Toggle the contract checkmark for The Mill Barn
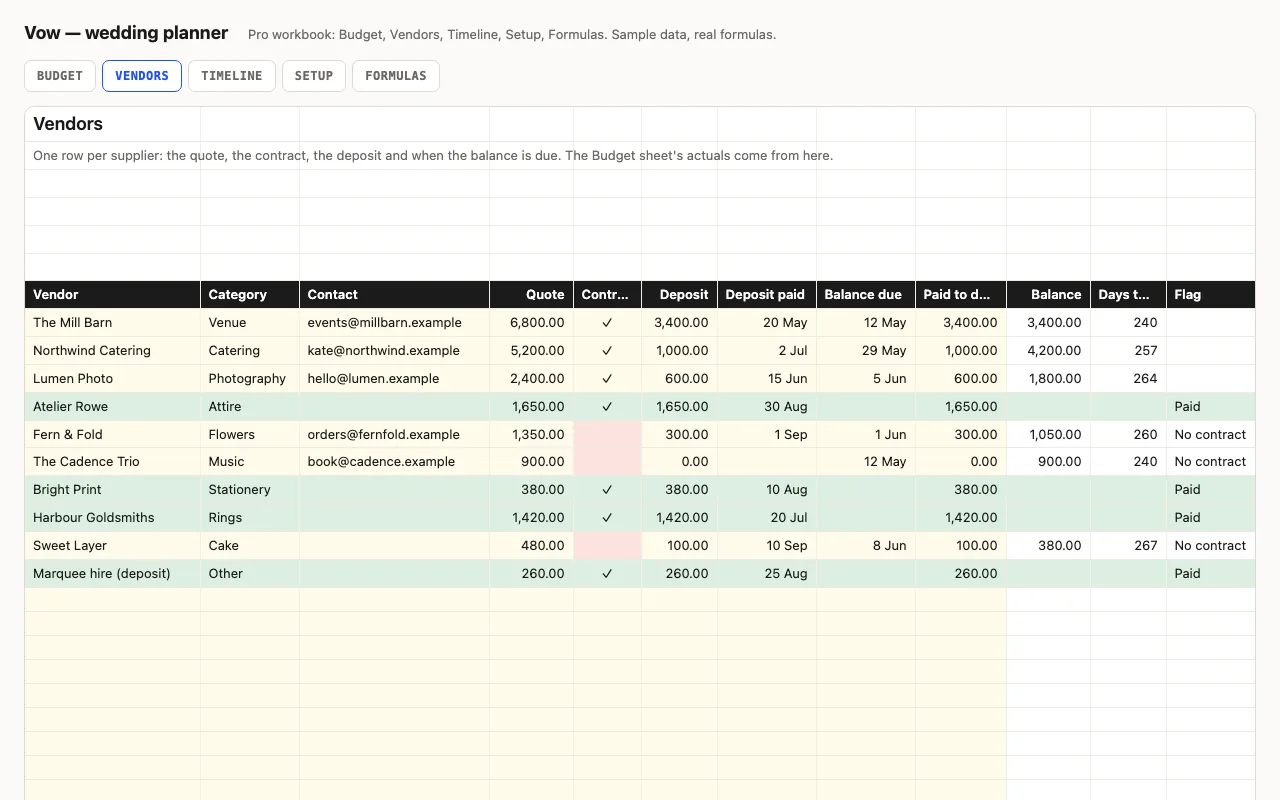1280x800 pixels. pos(607,323)
